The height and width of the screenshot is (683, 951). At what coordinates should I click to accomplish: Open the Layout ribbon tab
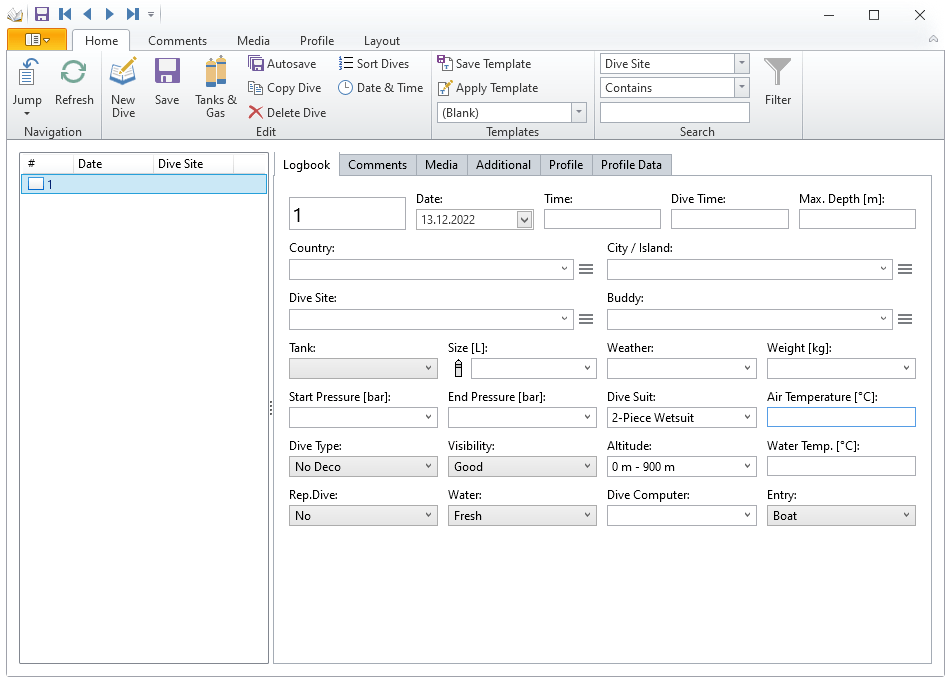pyautogui.click(x=381, y=41)
